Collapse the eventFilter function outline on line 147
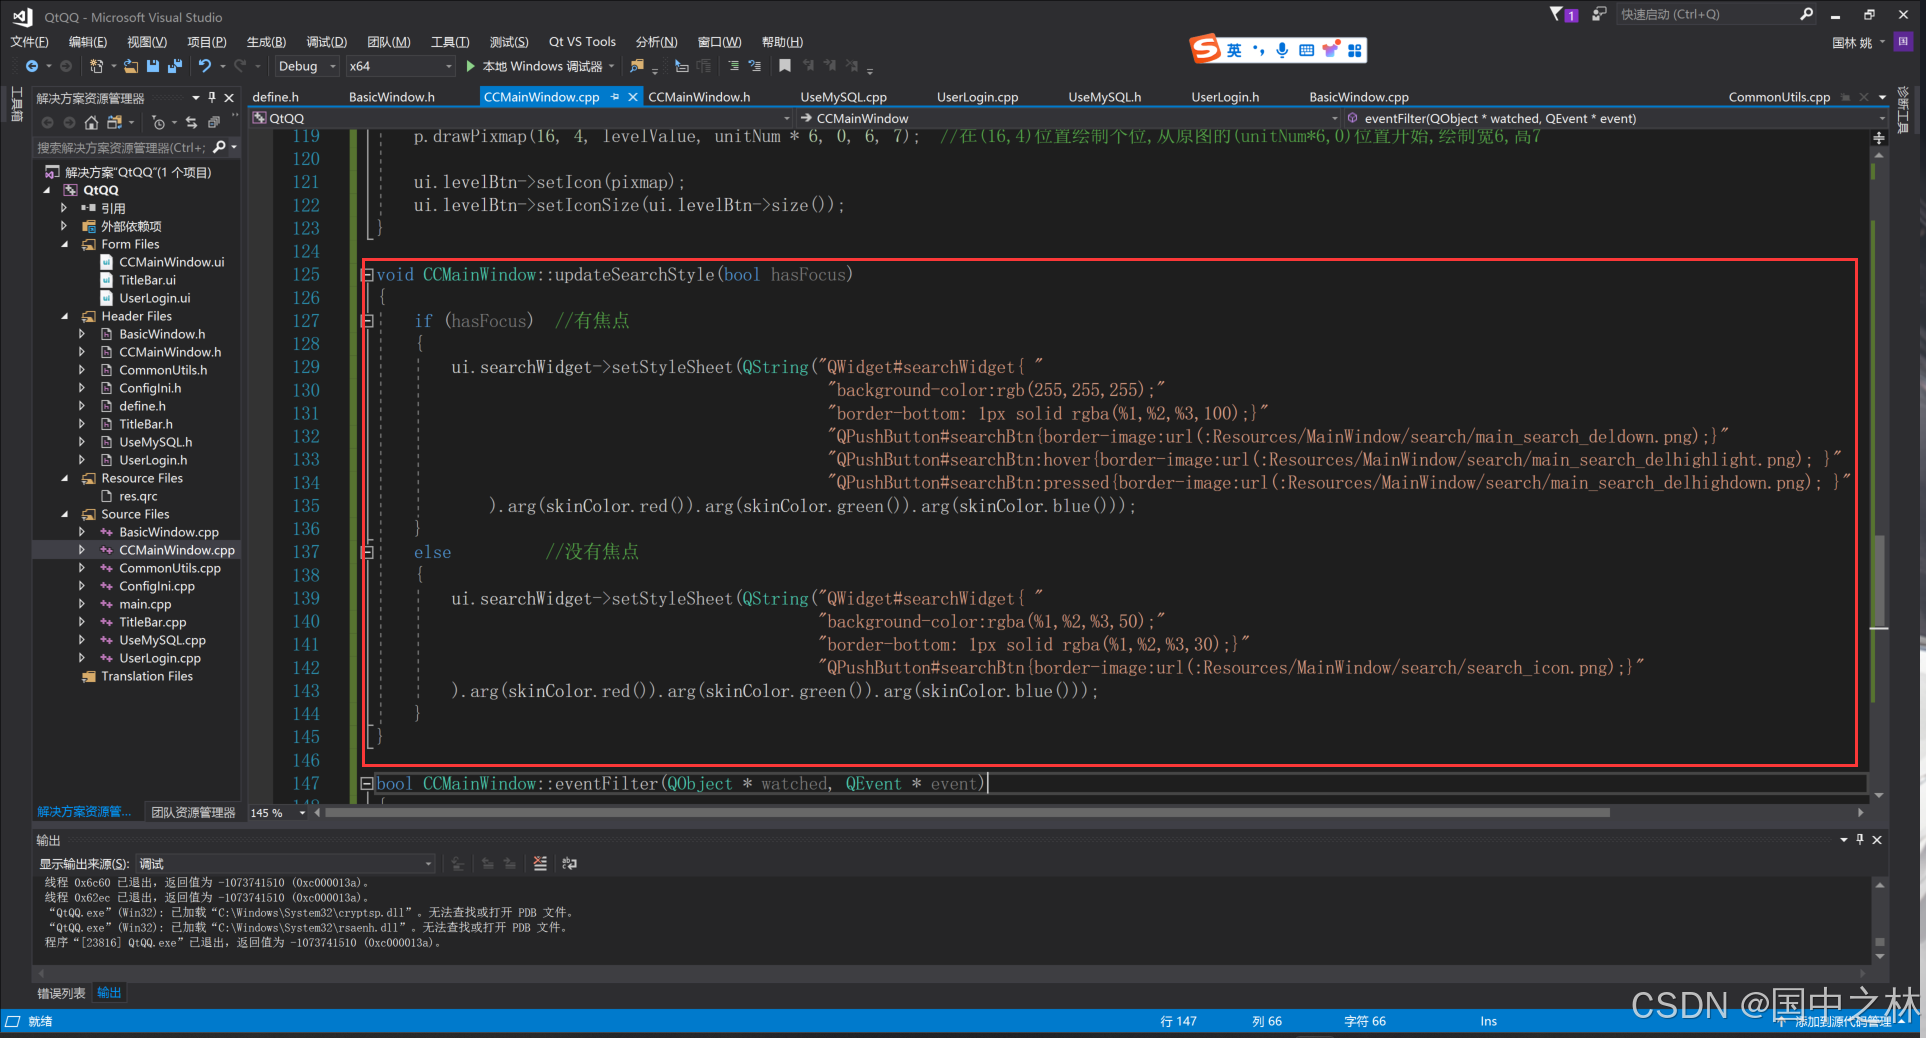This screenshot has width=1926, height=1038. coord(367,784)
